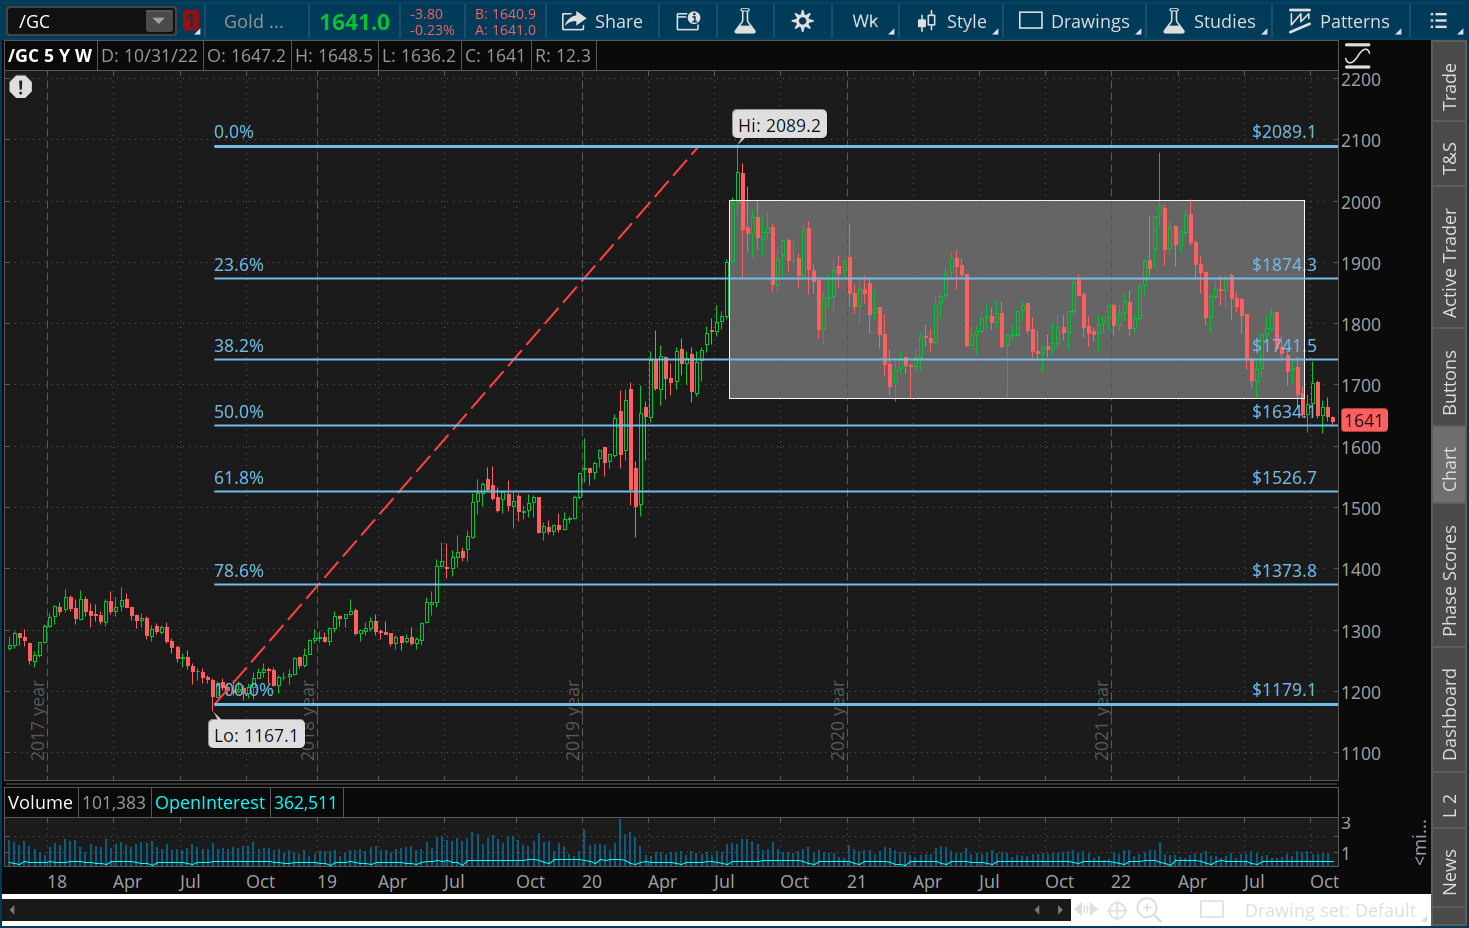The width and height of the screenshot is (1469, 928).
Task: Click the chart alert exclamation icon
Action: (x=21, y=87)
